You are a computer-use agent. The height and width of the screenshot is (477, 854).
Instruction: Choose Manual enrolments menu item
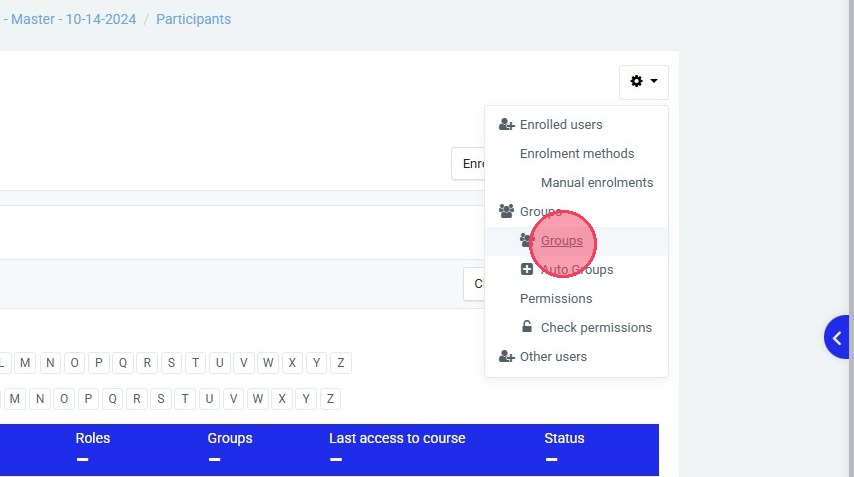coord(597,182)
